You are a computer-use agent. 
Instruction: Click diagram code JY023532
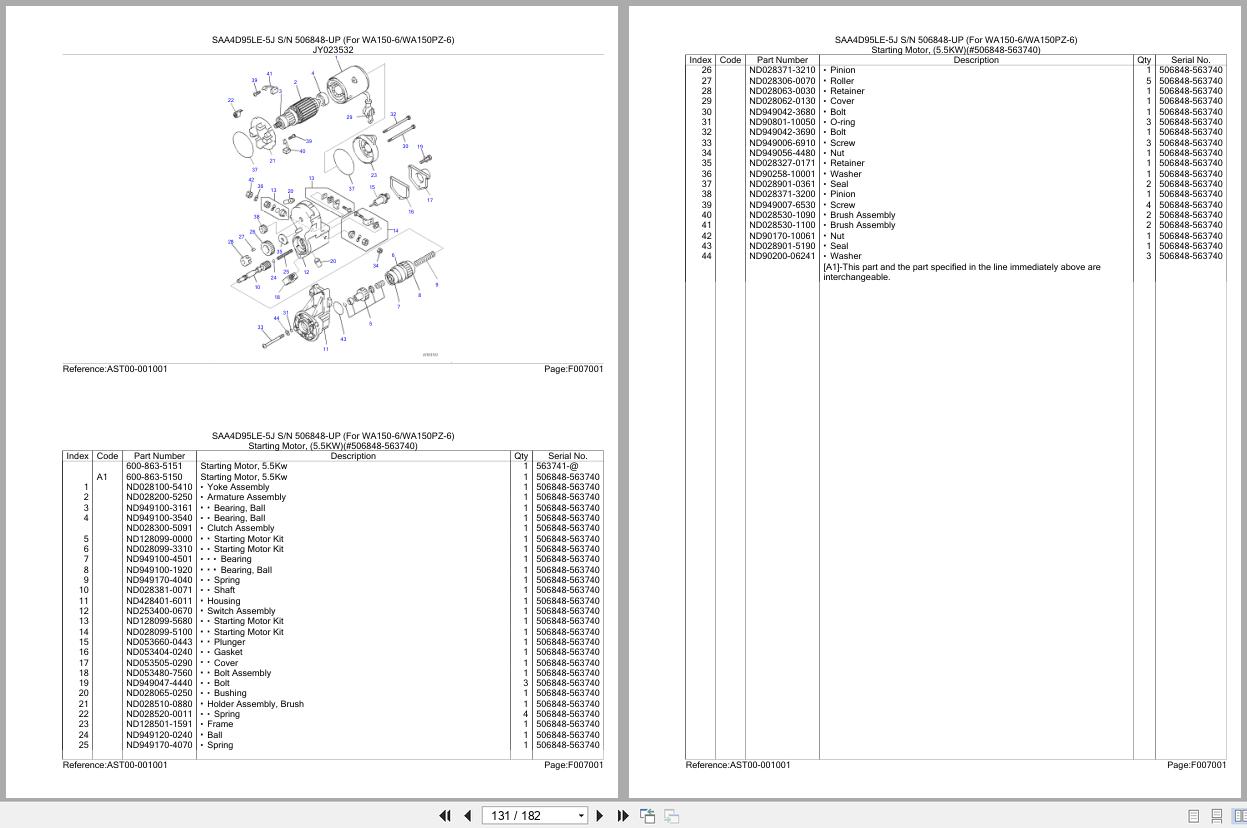(x=333, y=49)
